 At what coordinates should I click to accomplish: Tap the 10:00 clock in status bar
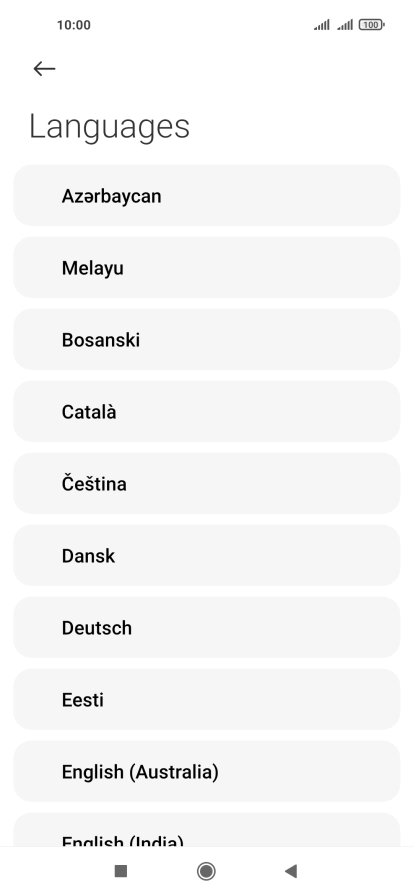click(74, 25)
